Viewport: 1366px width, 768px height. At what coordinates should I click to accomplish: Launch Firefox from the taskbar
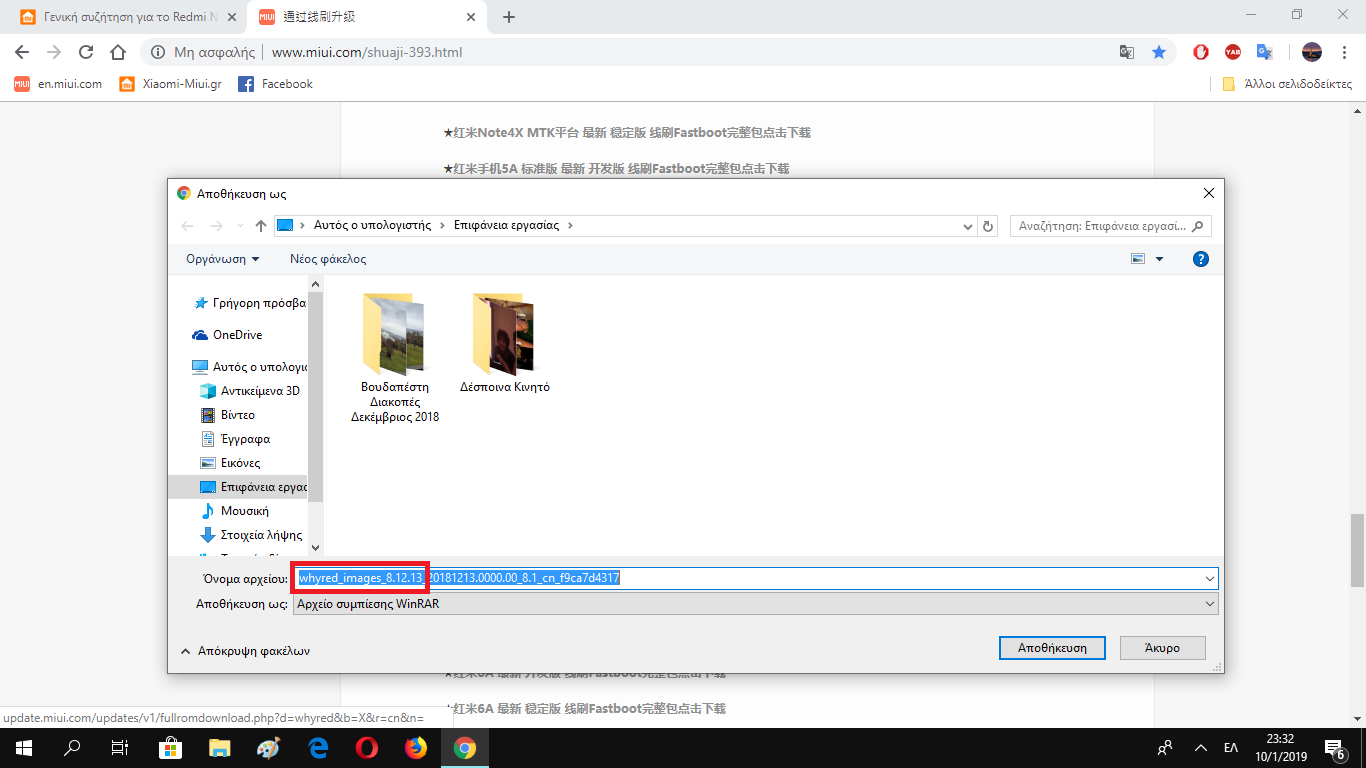tap(416, 748)
